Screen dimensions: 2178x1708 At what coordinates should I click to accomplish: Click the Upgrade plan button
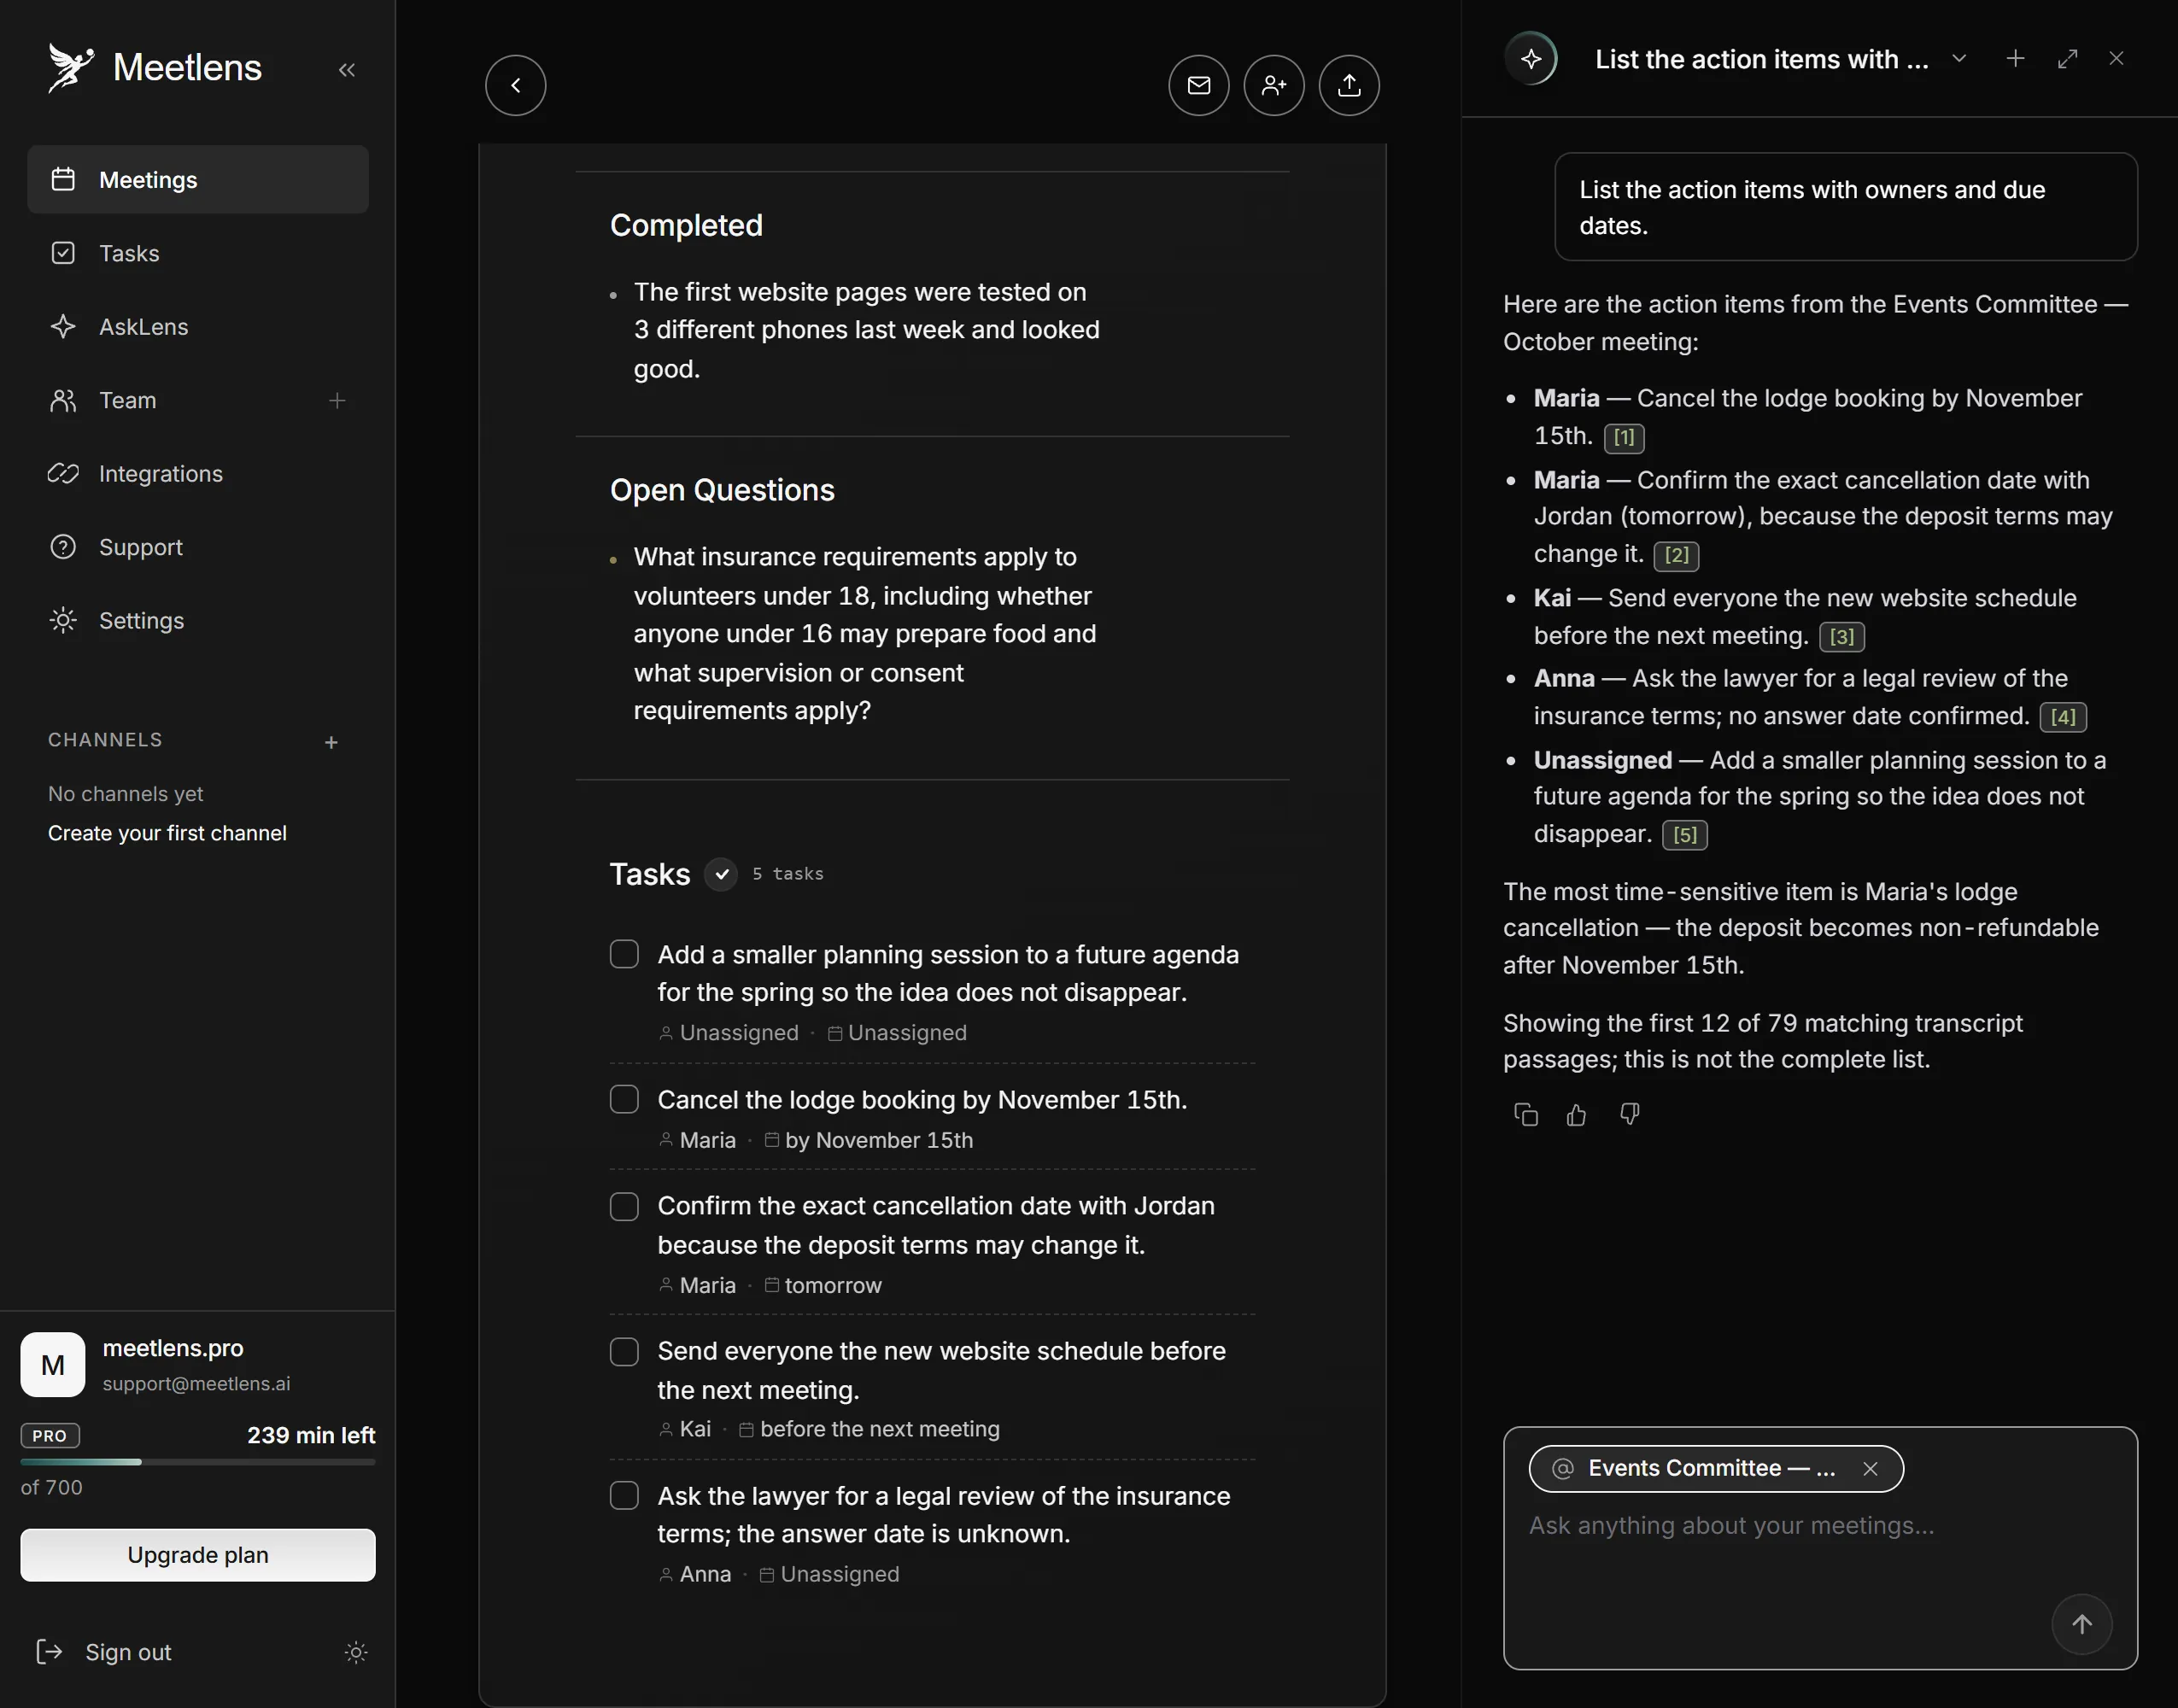click(x=198, y=1555)
